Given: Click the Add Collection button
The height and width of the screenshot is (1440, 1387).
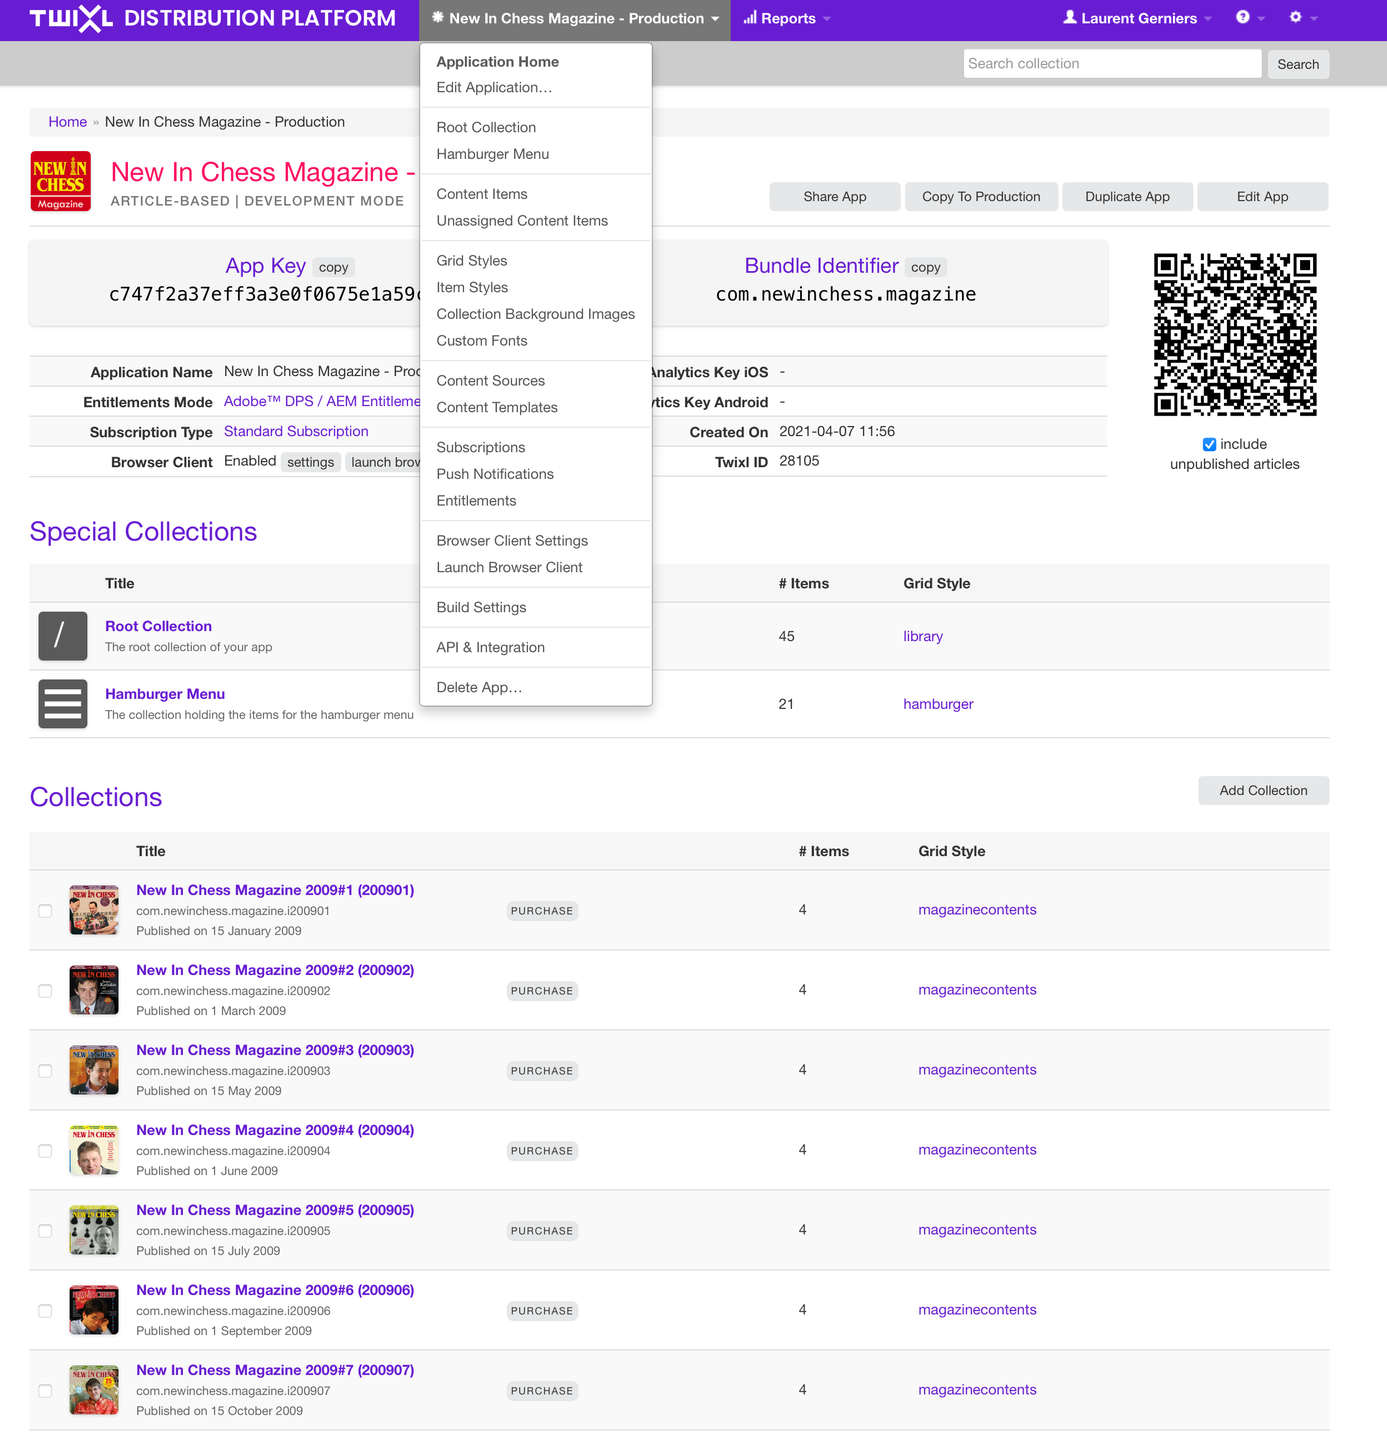Looking at the screenshot, I should click(x=1263, y=790).
